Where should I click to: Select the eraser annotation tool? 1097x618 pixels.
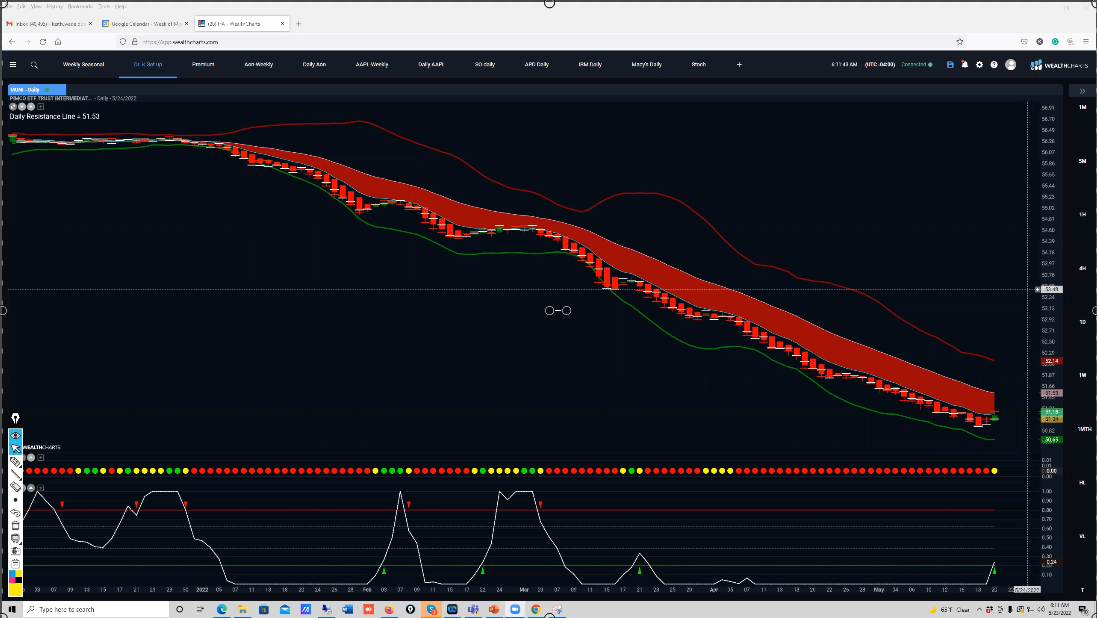15,486
